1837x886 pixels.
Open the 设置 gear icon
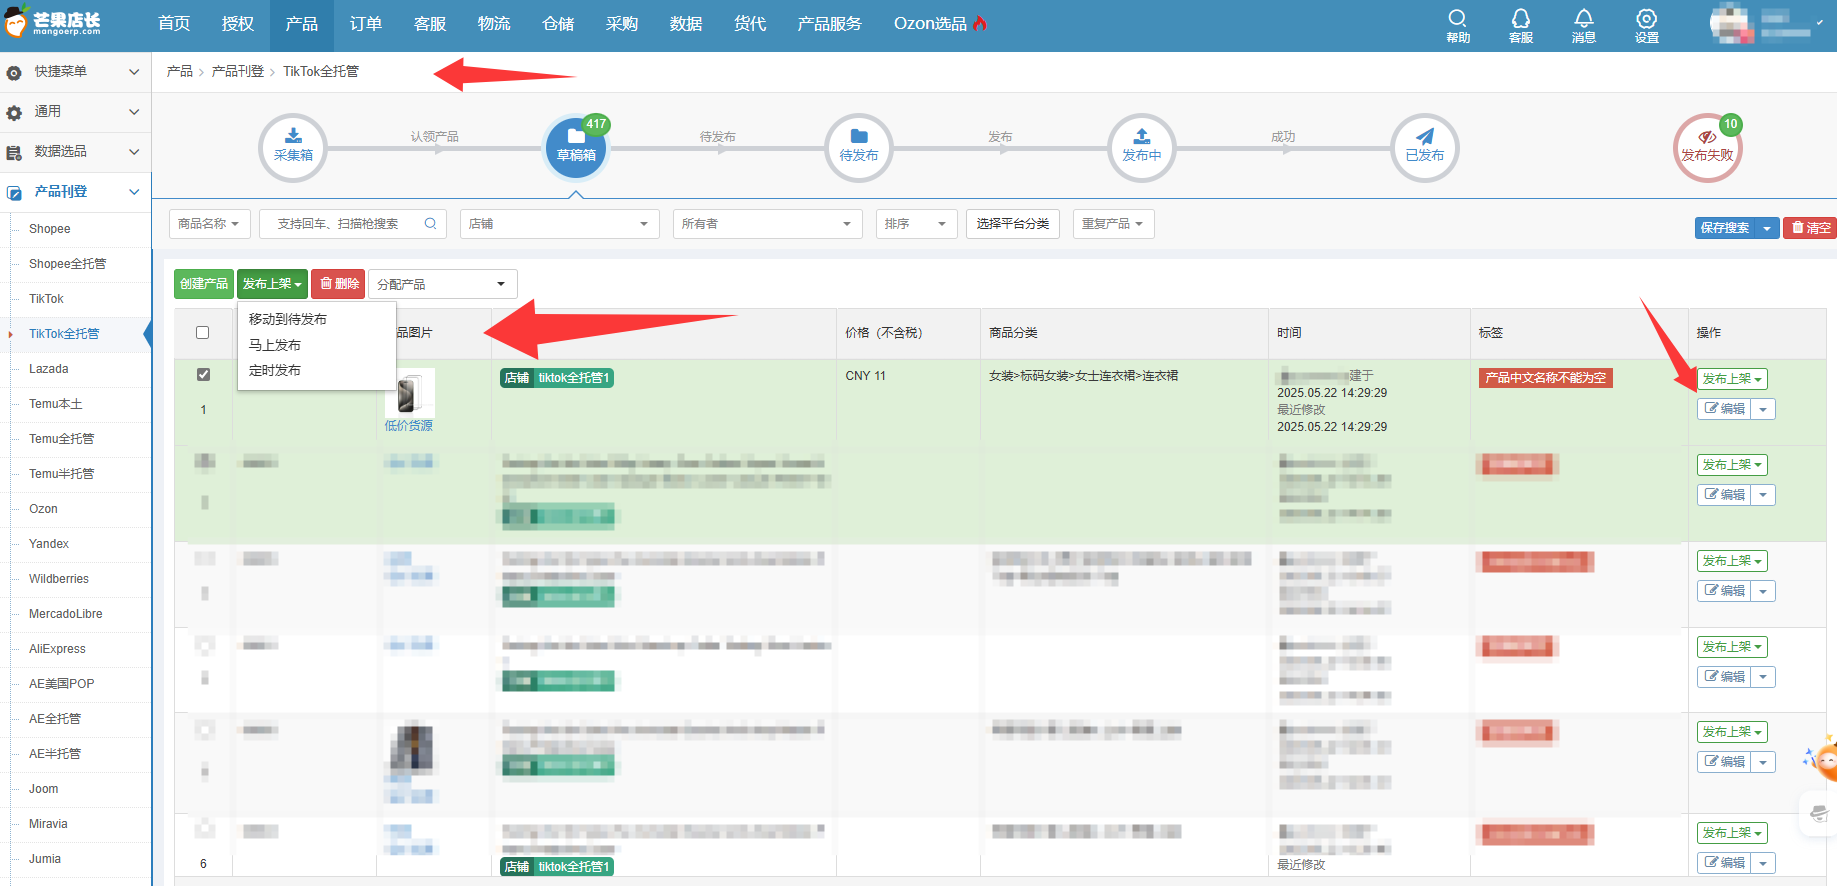coord(1647,25)
